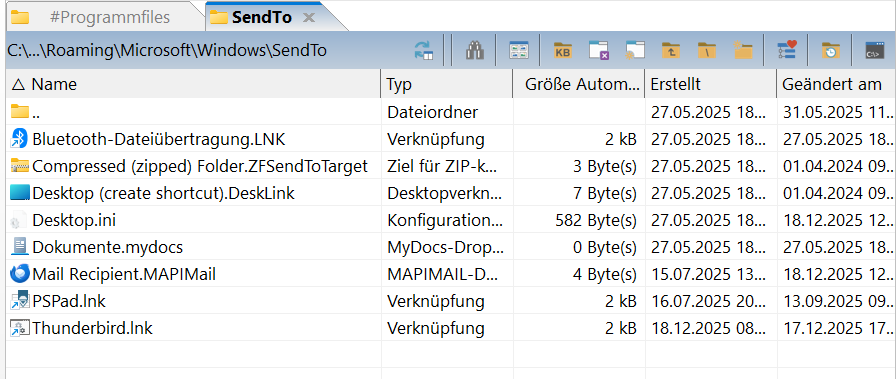Select Compressed (zipped) Folder.ZFSendToTarget

point(200,166)
